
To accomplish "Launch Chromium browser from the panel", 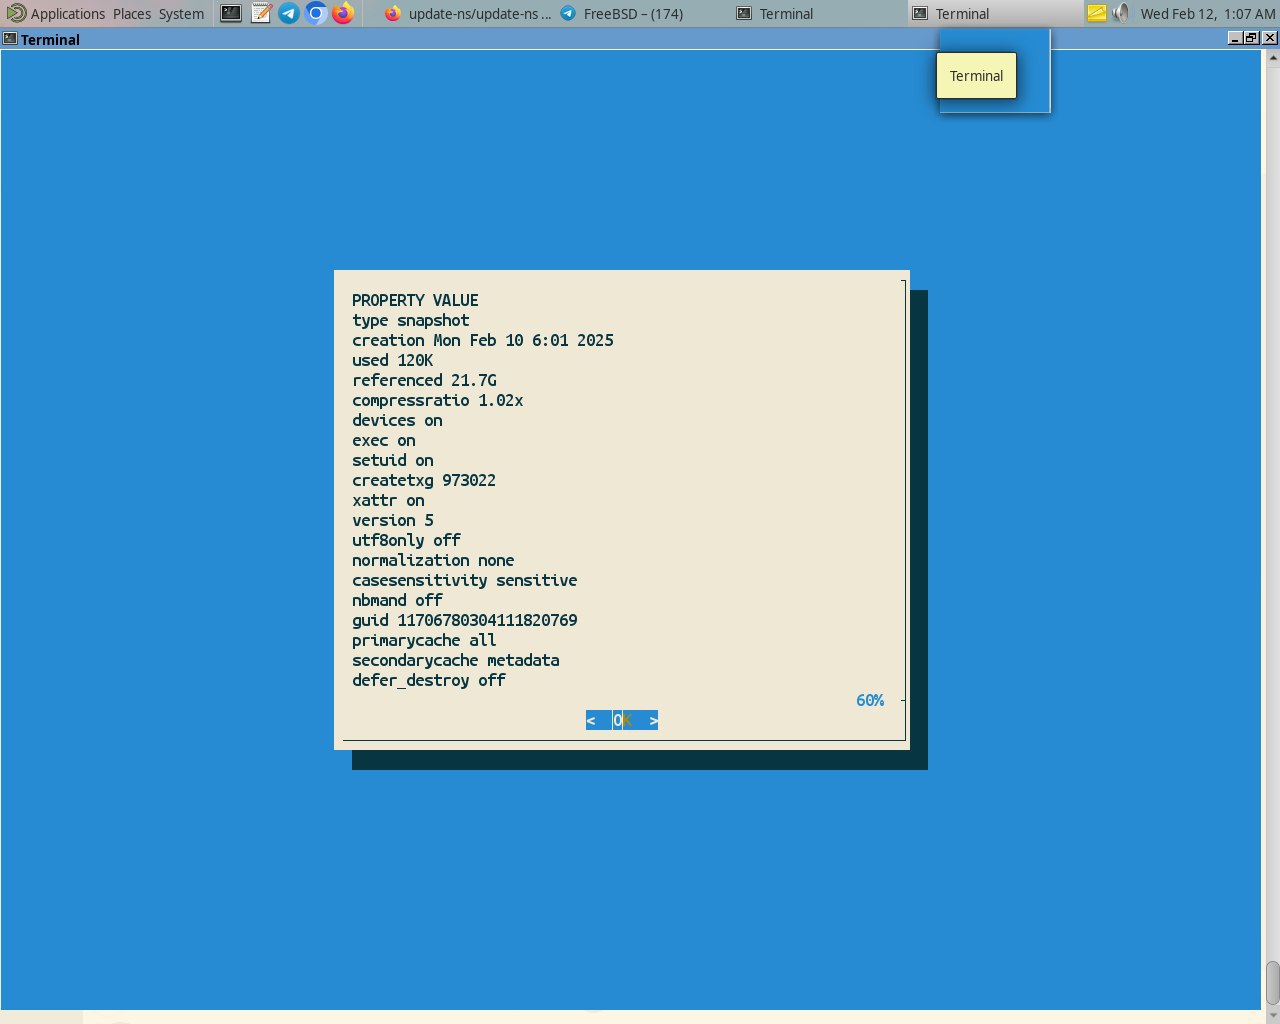I will (x=316, y=13).
